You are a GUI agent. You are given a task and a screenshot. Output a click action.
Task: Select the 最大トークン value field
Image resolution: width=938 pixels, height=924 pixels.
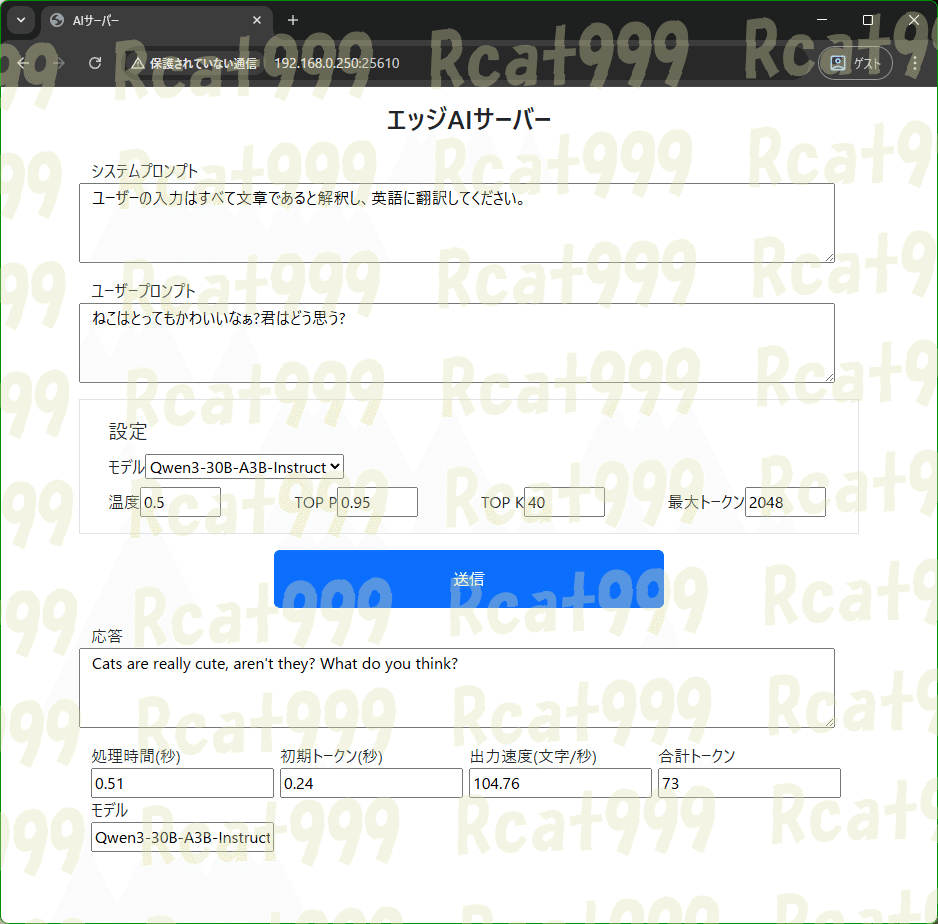tap(785, 502)
